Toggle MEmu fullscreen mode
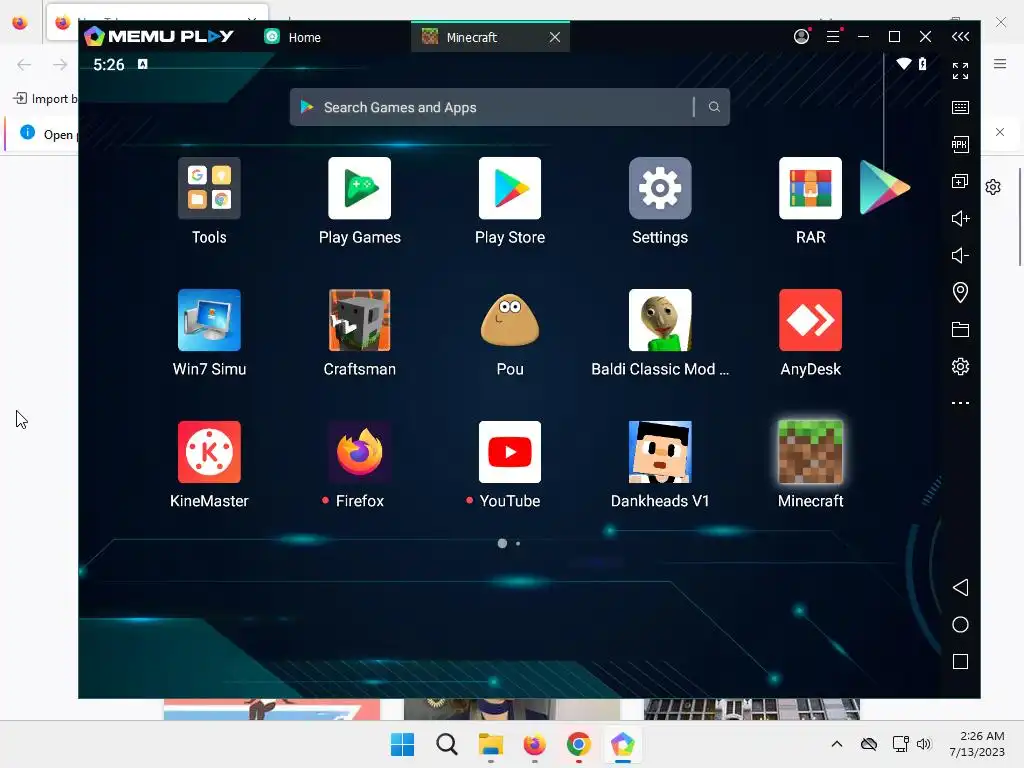 [960, 71]
